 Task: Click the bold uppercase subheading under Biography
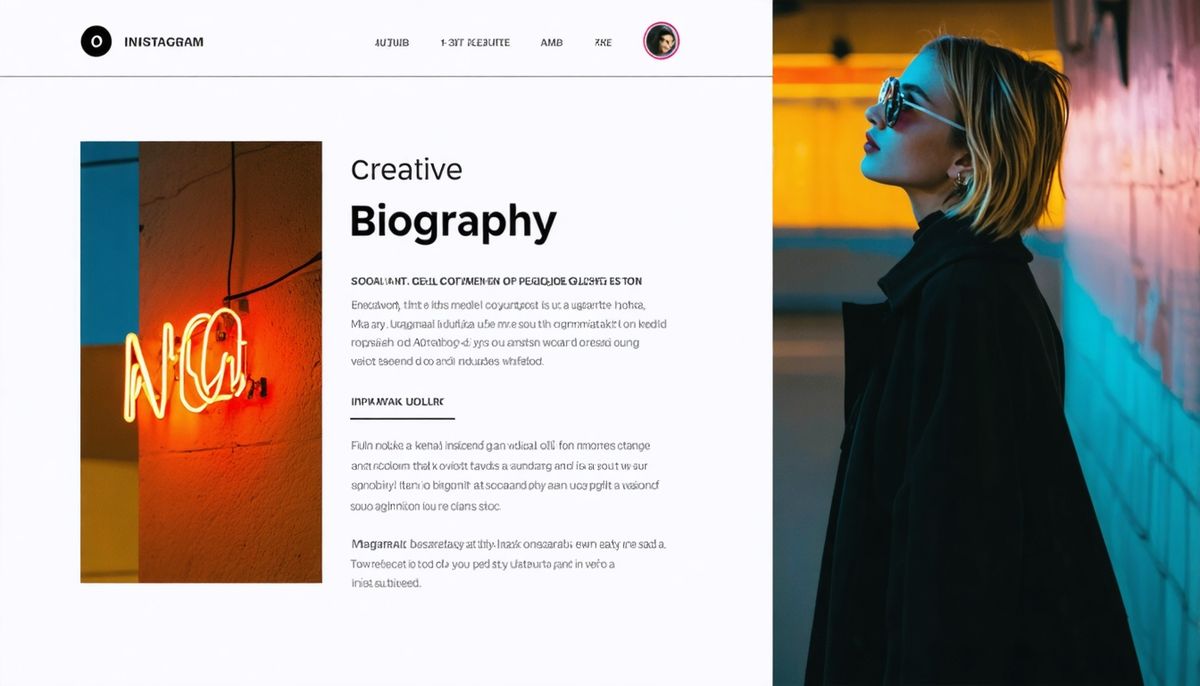tap(496, 282)
